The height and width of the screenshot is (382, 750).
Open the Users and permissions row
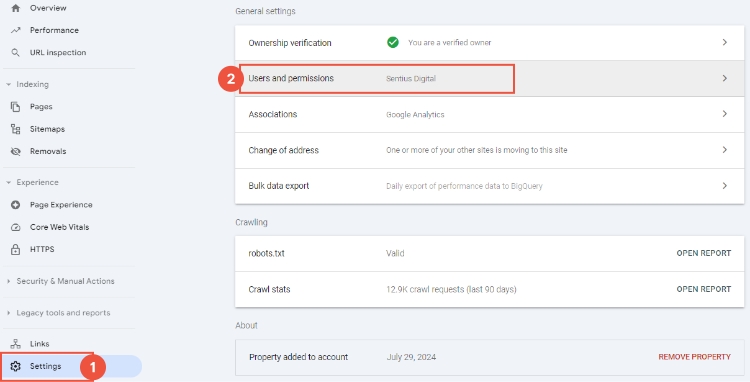pyautogui.click(x=489, y=78)
